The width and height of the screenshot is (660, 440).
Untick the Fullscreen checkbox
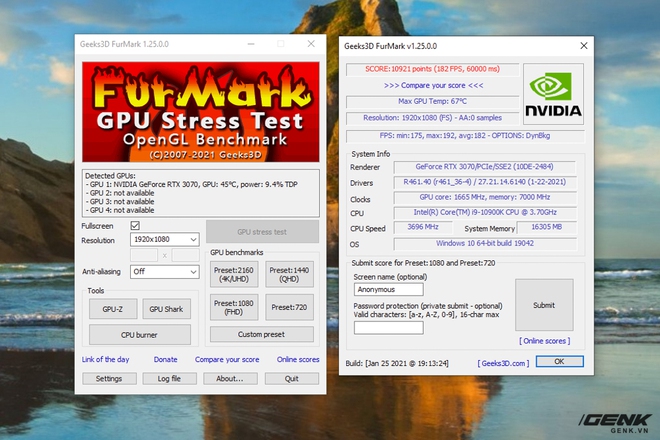pyautogui.click(x=135, y=226)
